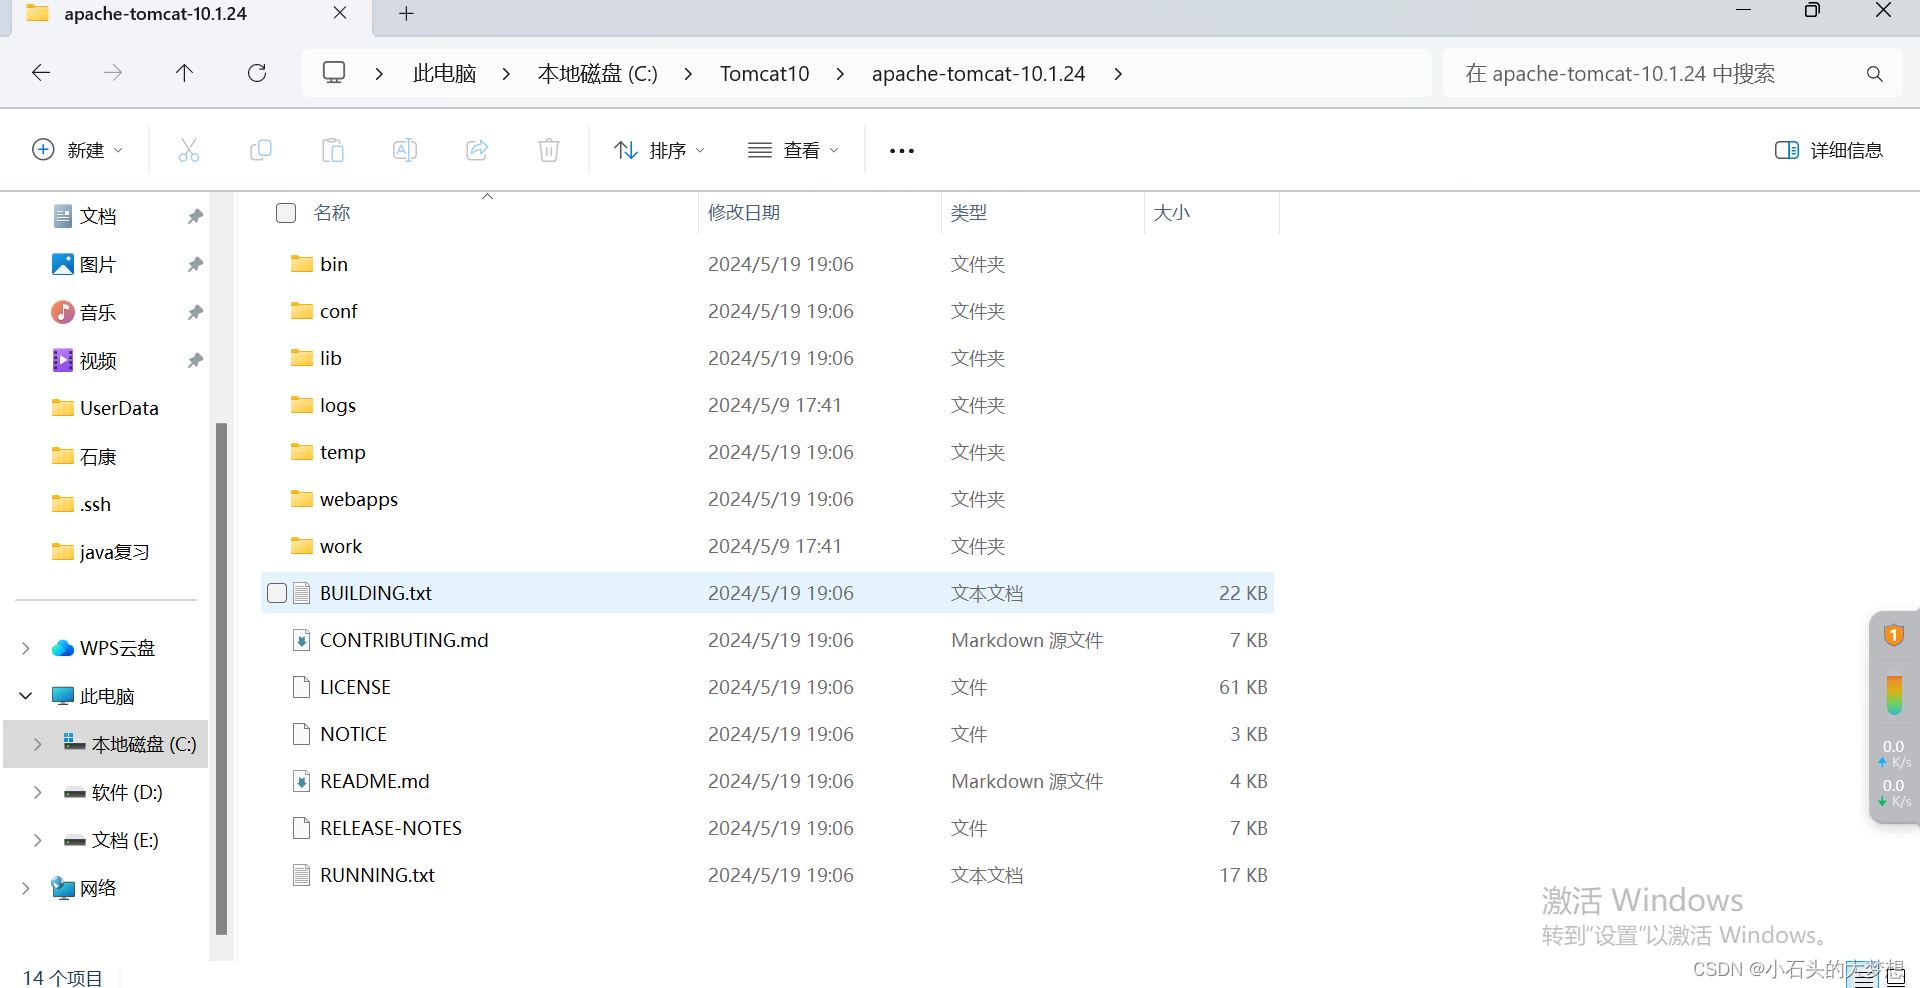Click the Delete trash icon
Image resolution: width=1920 pixels, height=988 pixels.
tap(549, 150)
